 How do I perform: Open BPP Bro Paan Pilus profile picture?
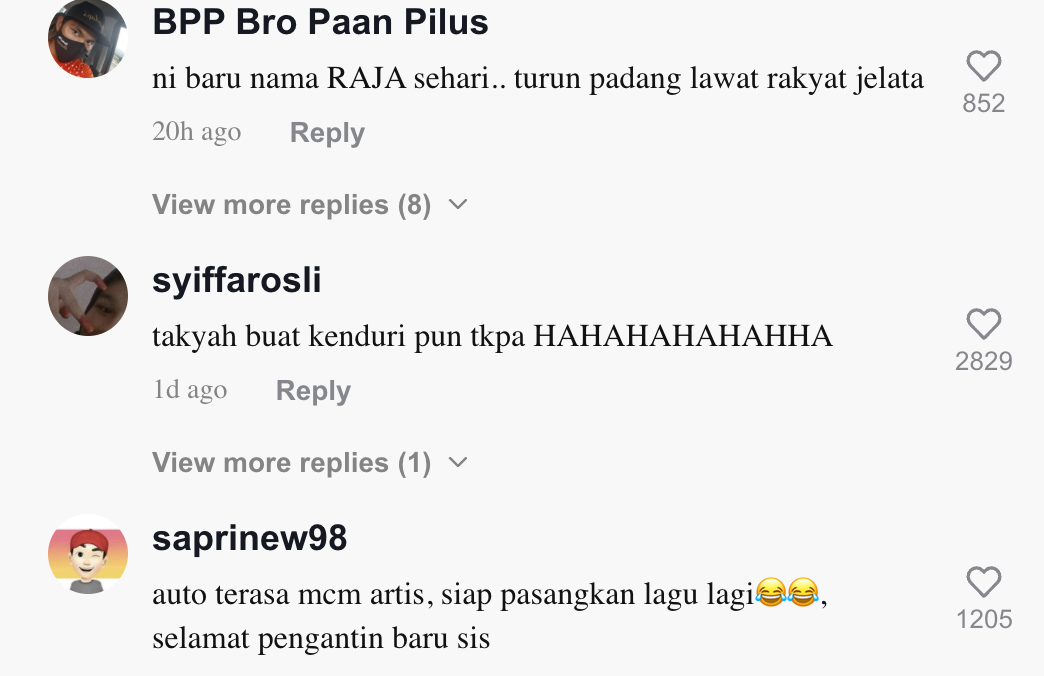[88, 38]
